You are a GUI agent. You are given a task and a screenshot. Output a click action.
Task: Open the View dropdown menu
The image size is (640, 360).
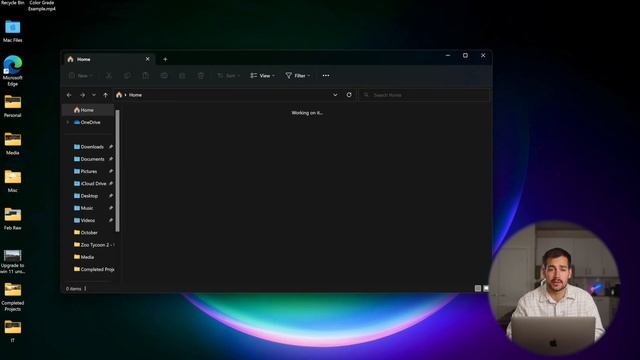click(262, 76)
